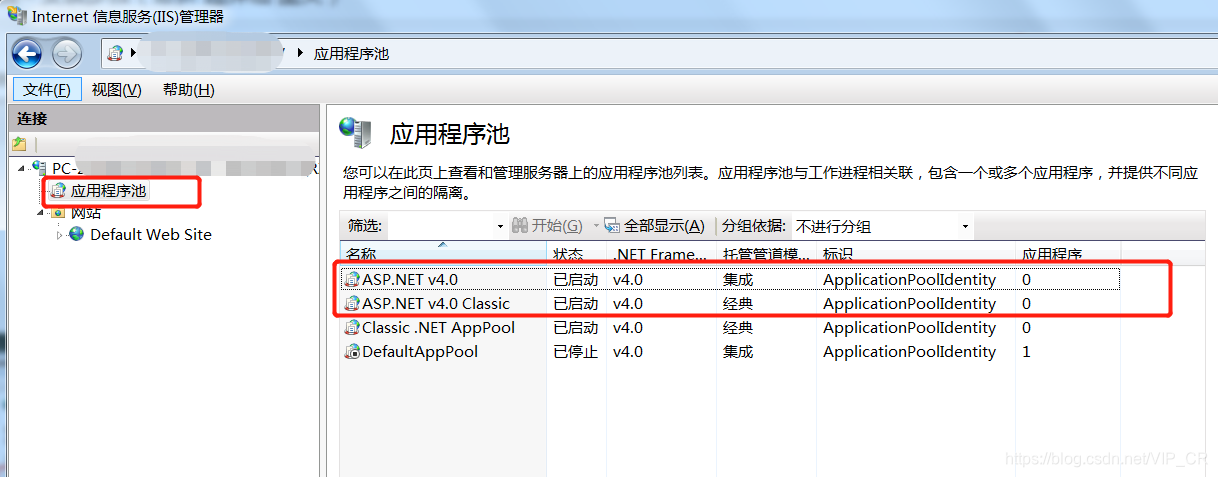Click the Default Web Site globe icon
The width and height of the screenshot is (1218, 477).
[x=77, y=234]
